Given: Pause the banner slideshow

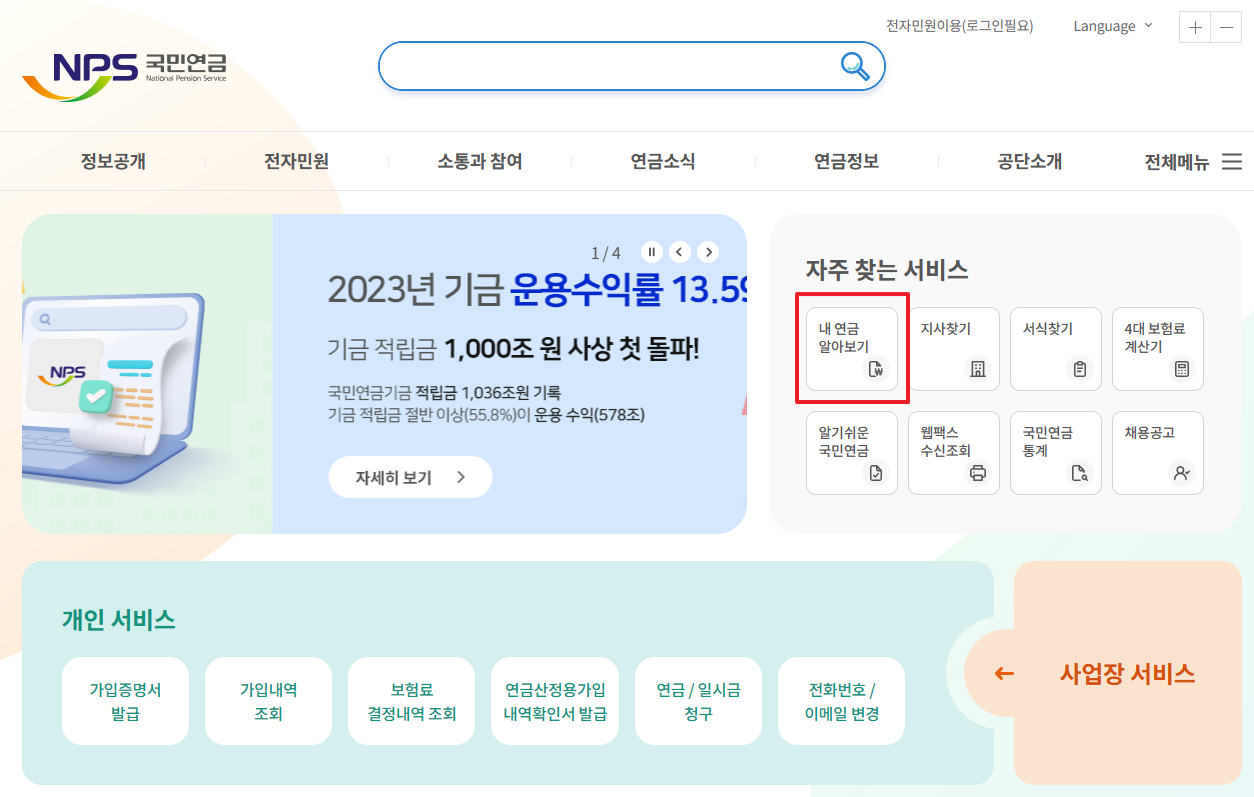Looking at the screenshot, I should 652,252.
